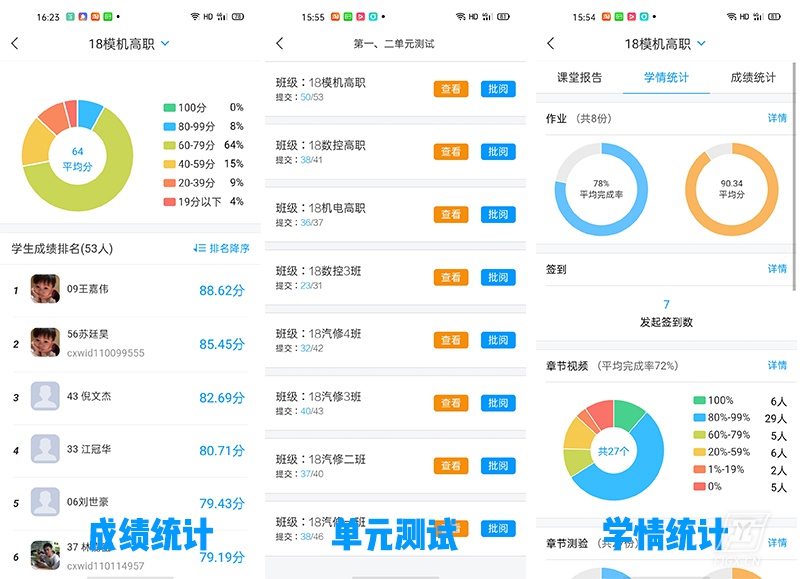Click 查看 for class 18数控高职
This screenshot has width=800, height=579.
(451, 152)
